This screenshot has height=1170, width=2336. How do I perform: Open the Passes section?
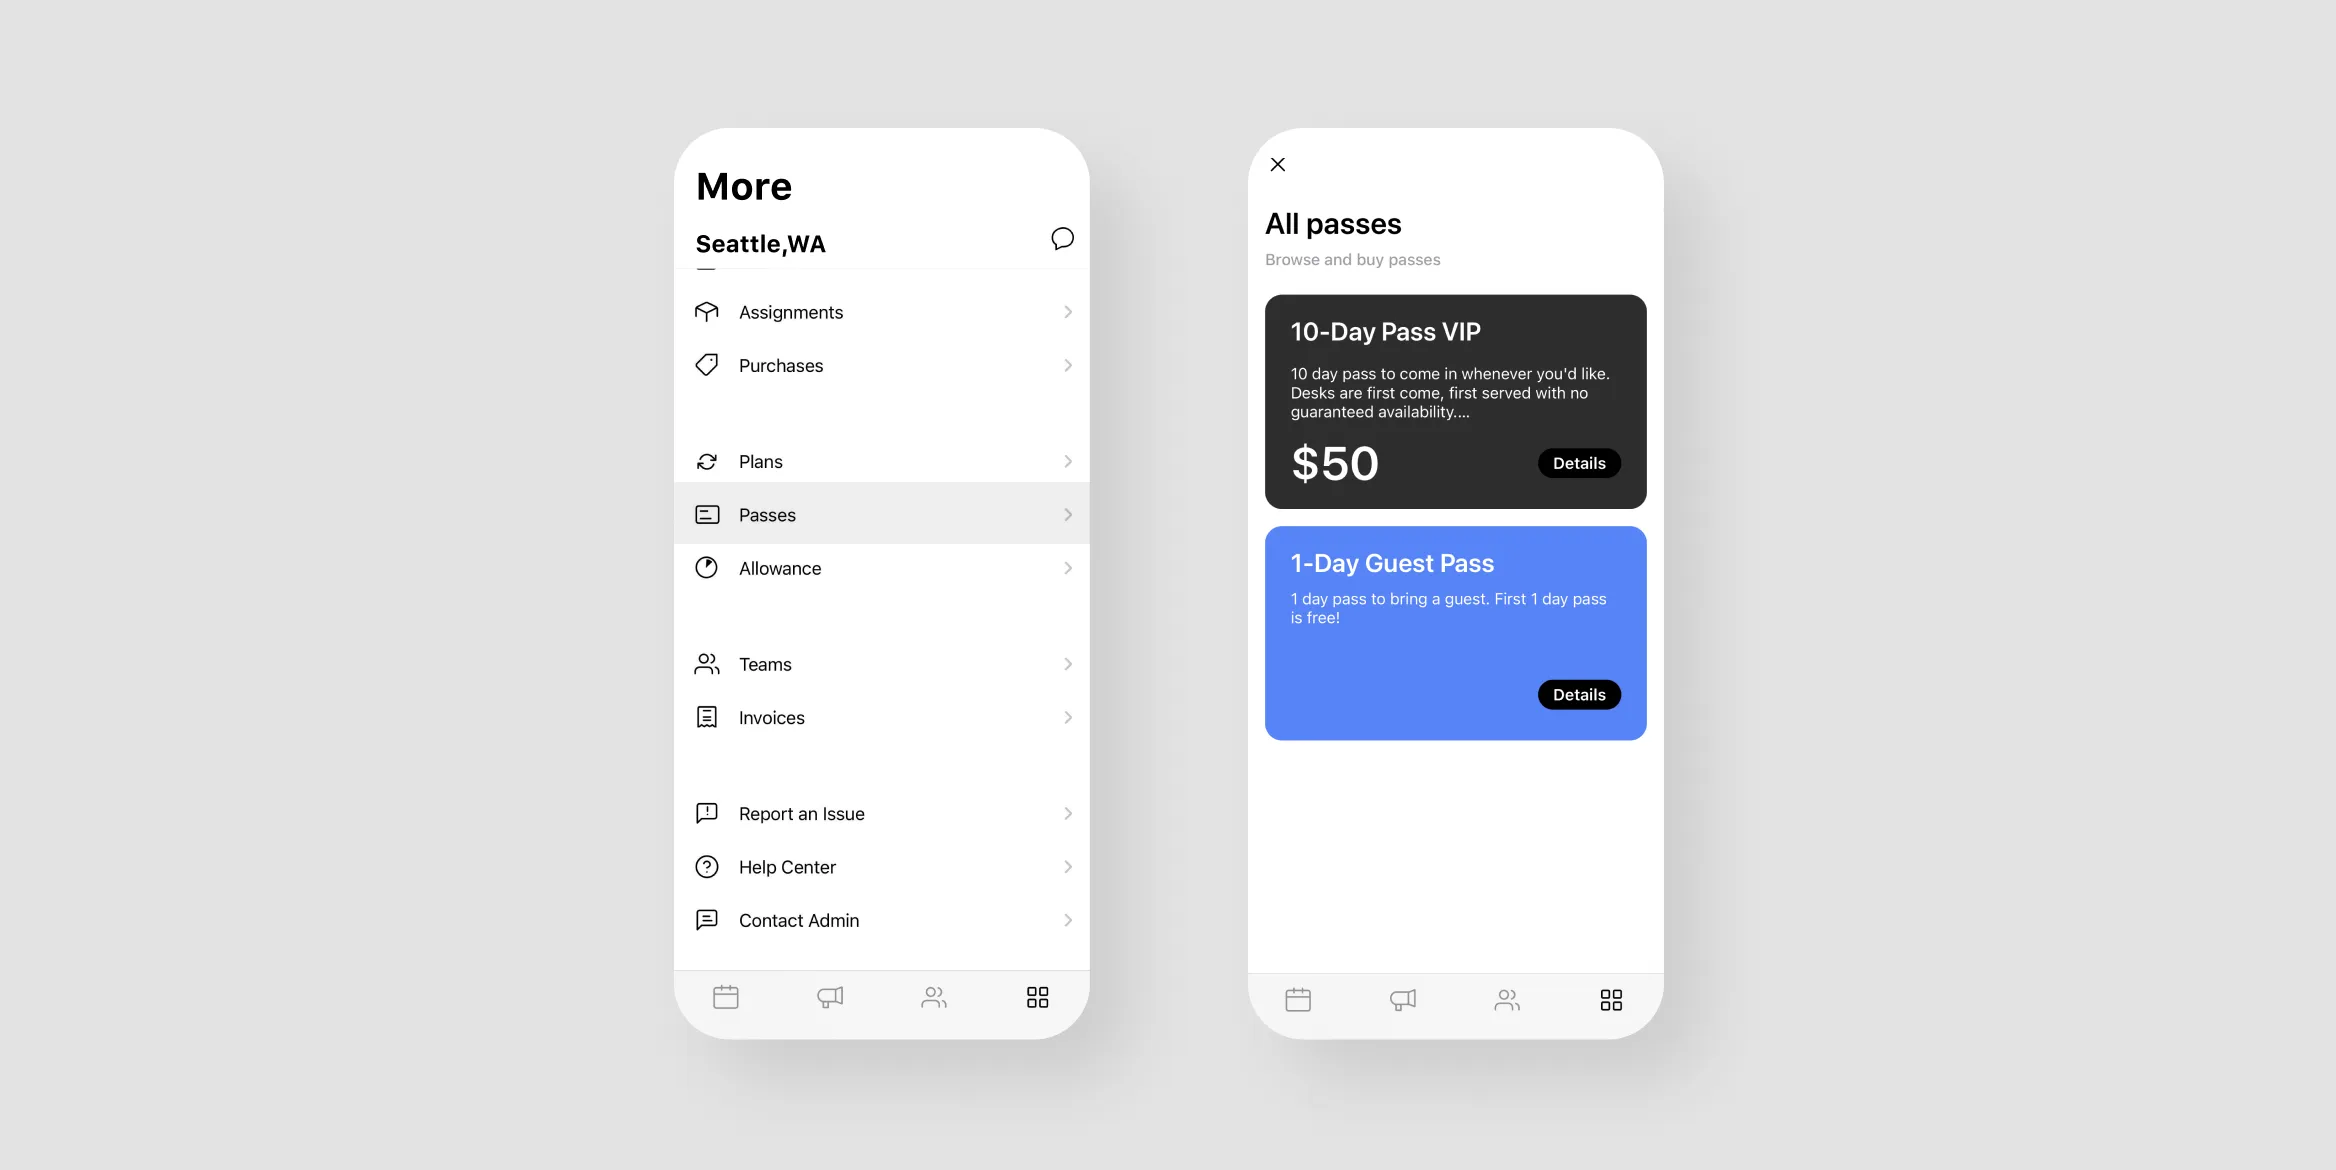coord(882,513)
